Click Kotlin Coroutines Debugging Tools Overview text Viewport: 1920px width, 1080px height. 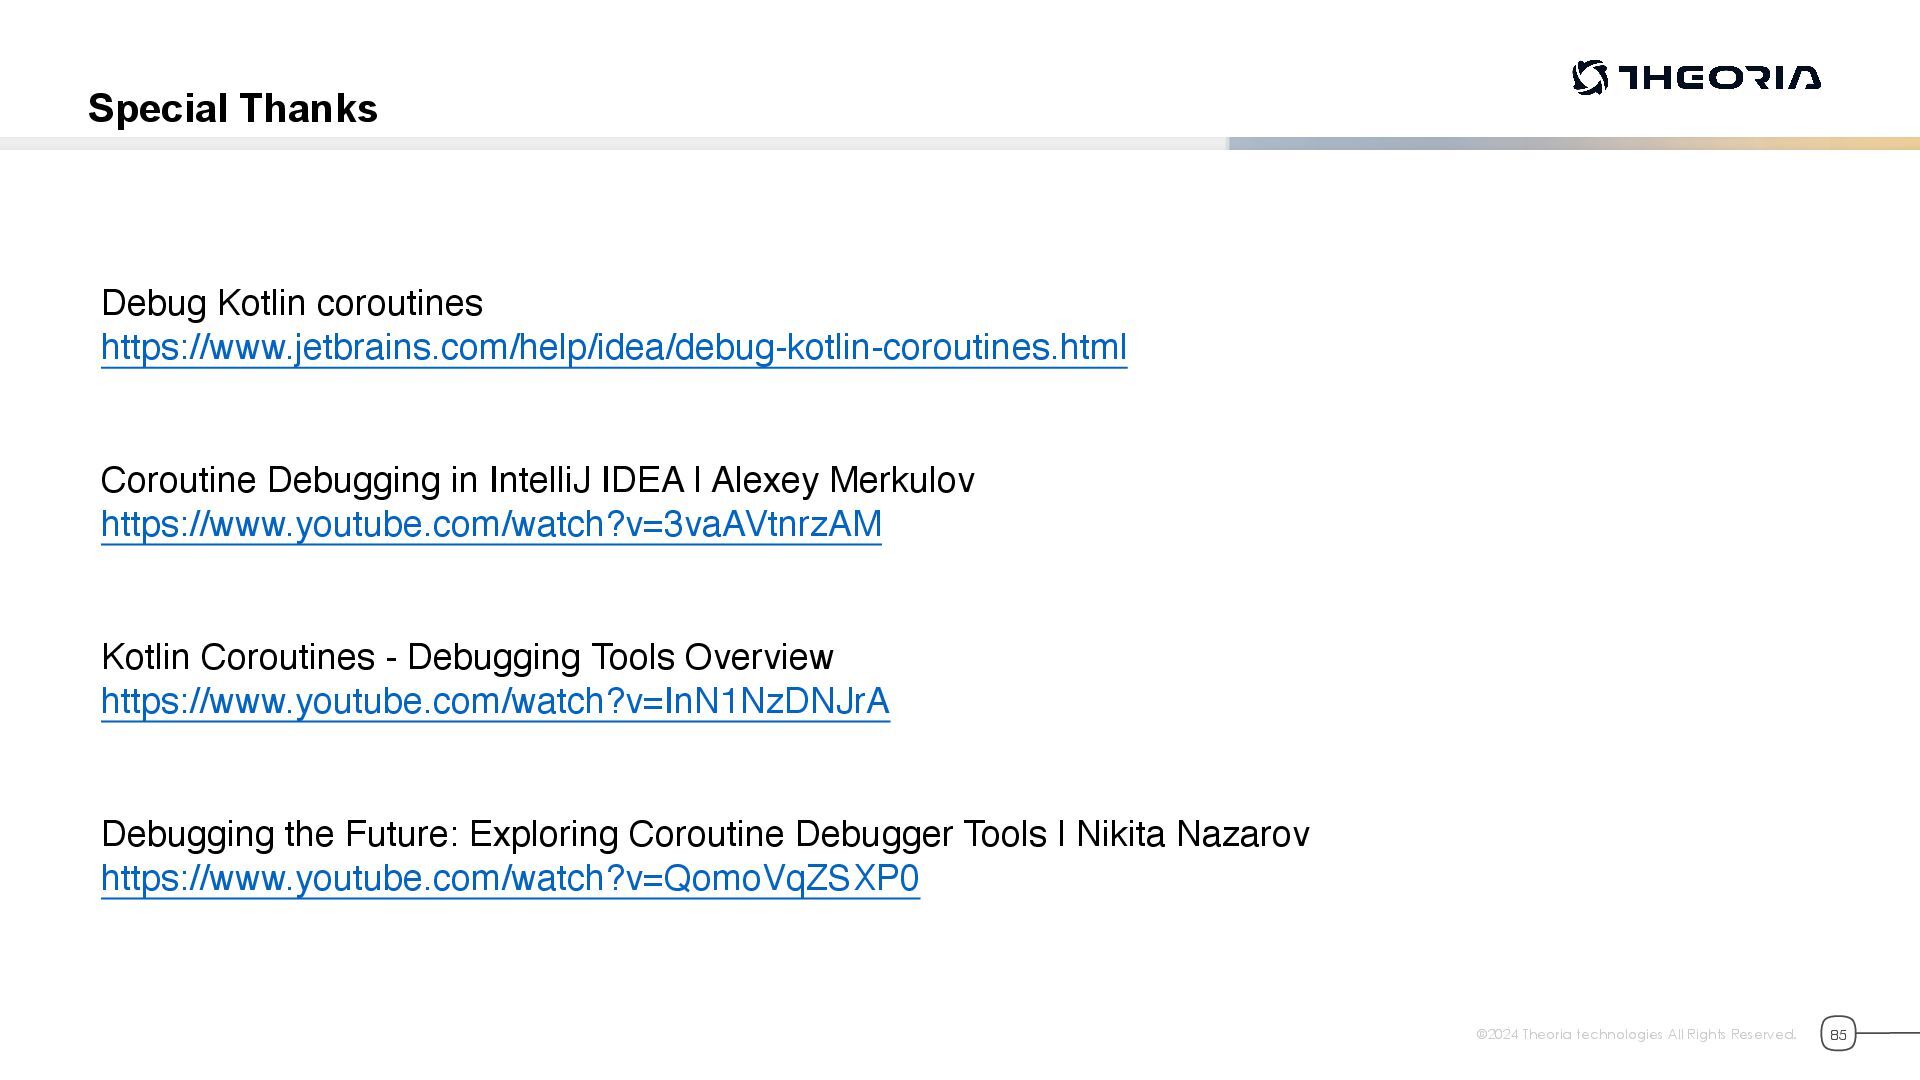467,657
